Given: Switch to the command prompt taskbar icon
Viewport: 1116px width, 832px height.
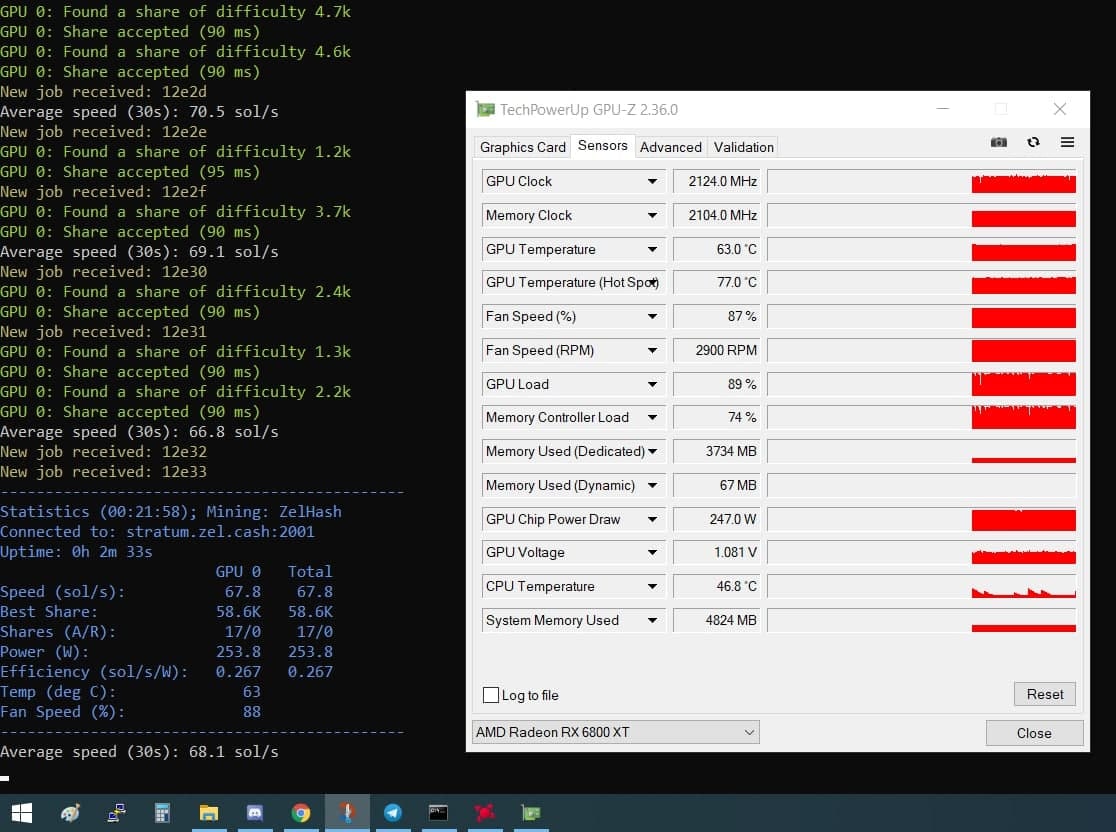Looking at the screenshot, I should [x=438, y=813].
